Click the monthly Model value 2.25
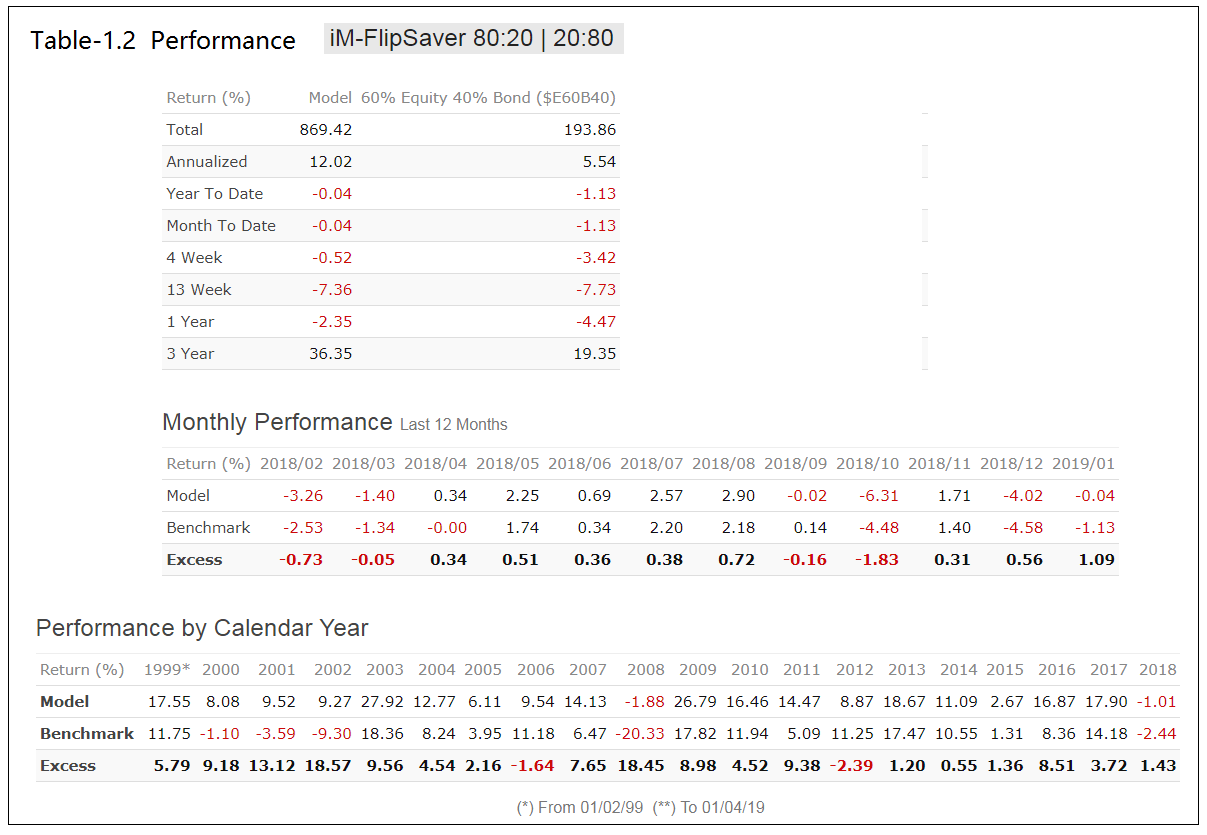The width and height of the screenshot is (1207, 835). pos(522,496)
